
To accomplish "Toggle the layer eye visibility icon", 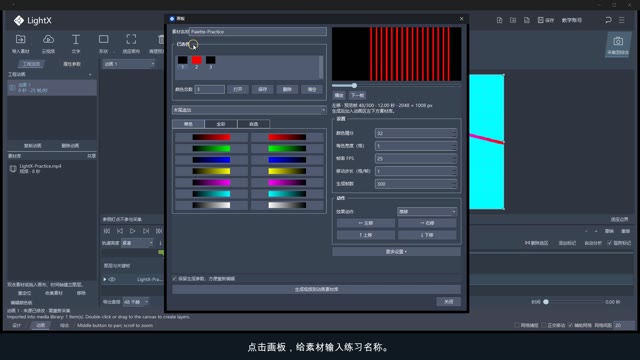I will [x=112, y=280].
